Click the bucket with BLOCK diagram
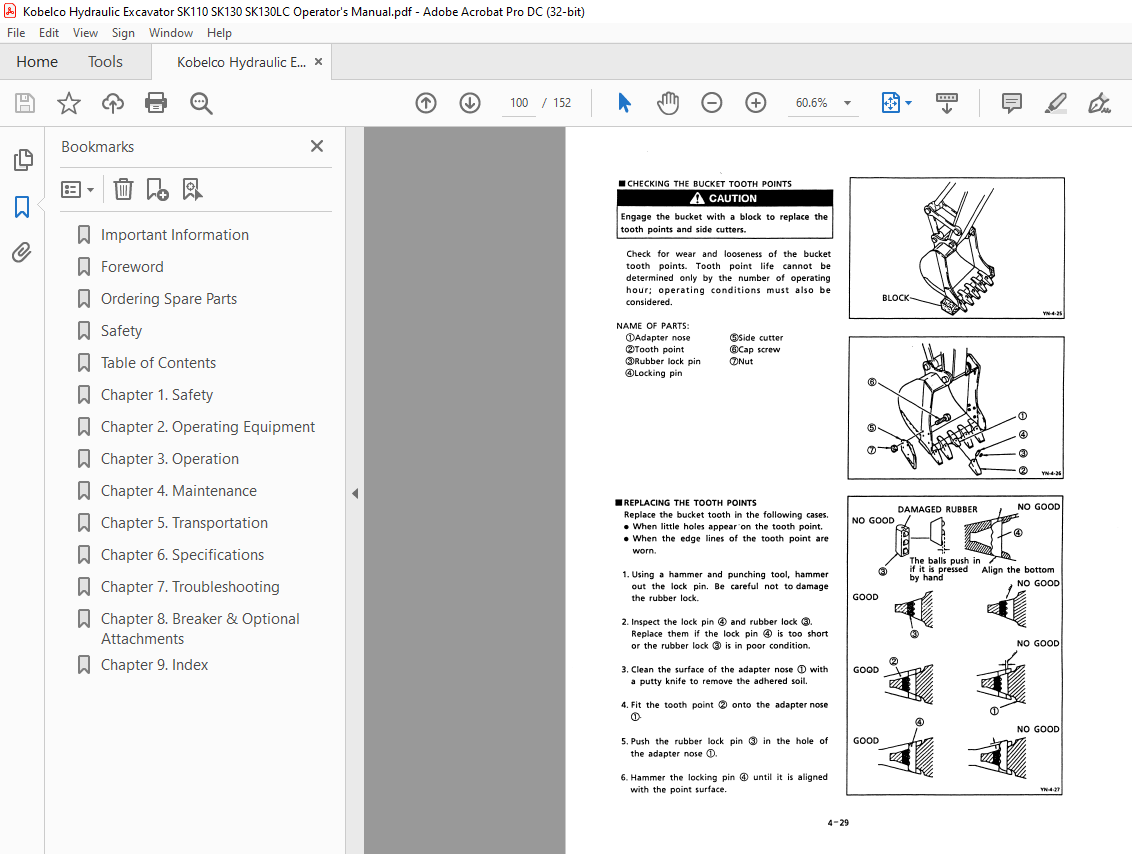Image resolution: width=1132 pixels, height=854 pixels. [x=957, y=248]
